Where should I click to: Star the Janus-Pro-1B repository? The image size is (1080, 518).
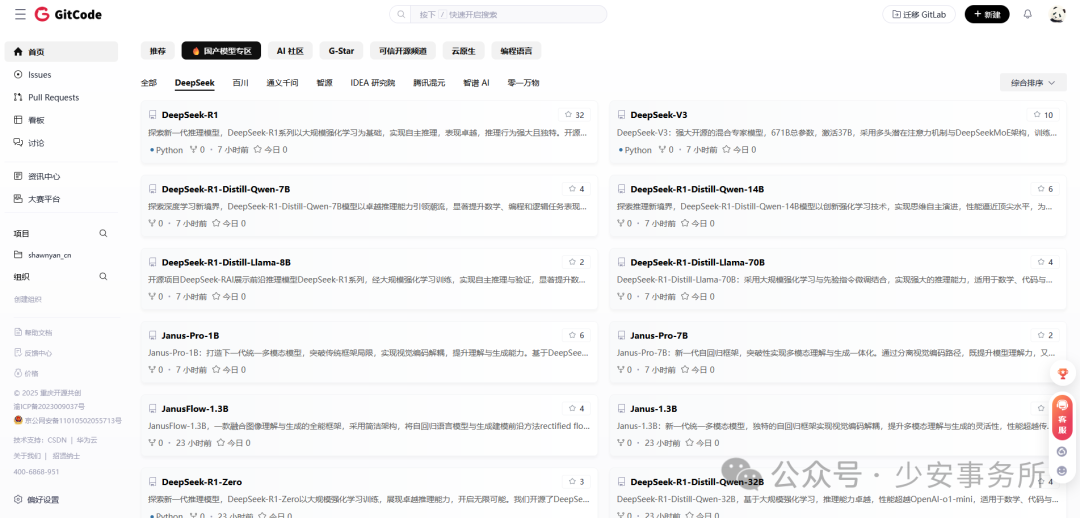[577, 335]
